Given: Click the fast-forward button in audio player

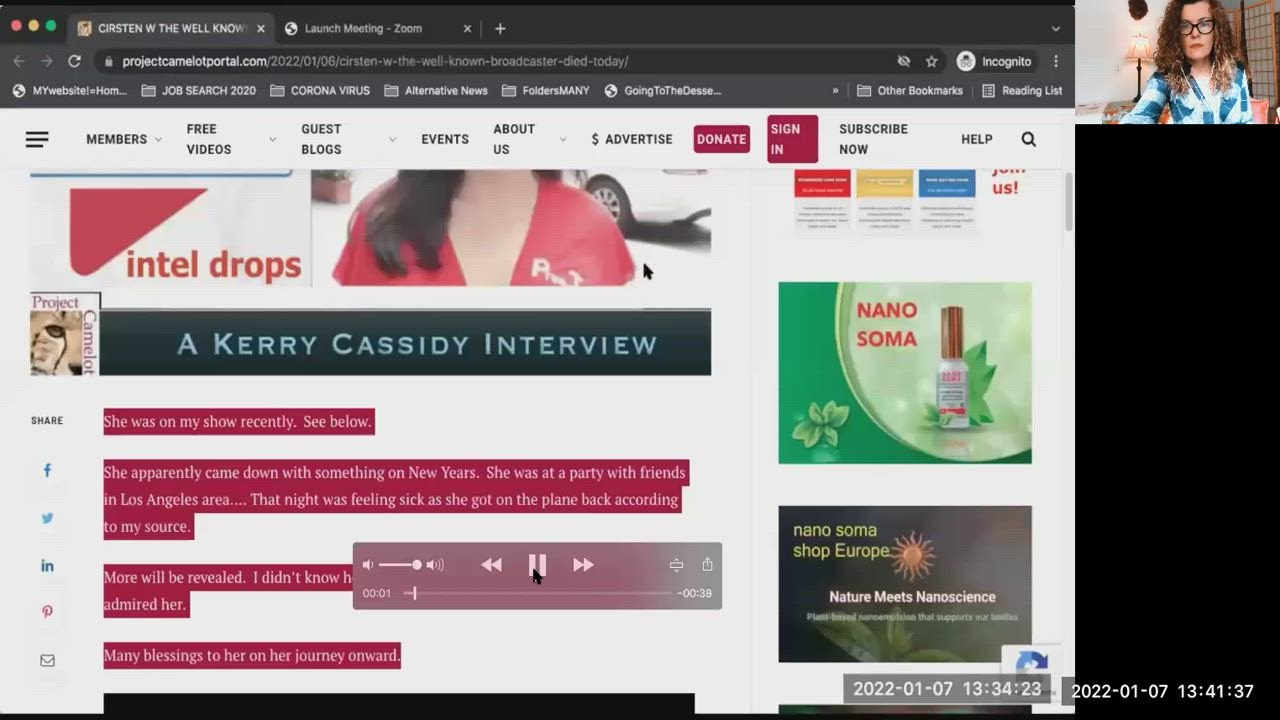Looking at the screenshot, I should [583, 565].
